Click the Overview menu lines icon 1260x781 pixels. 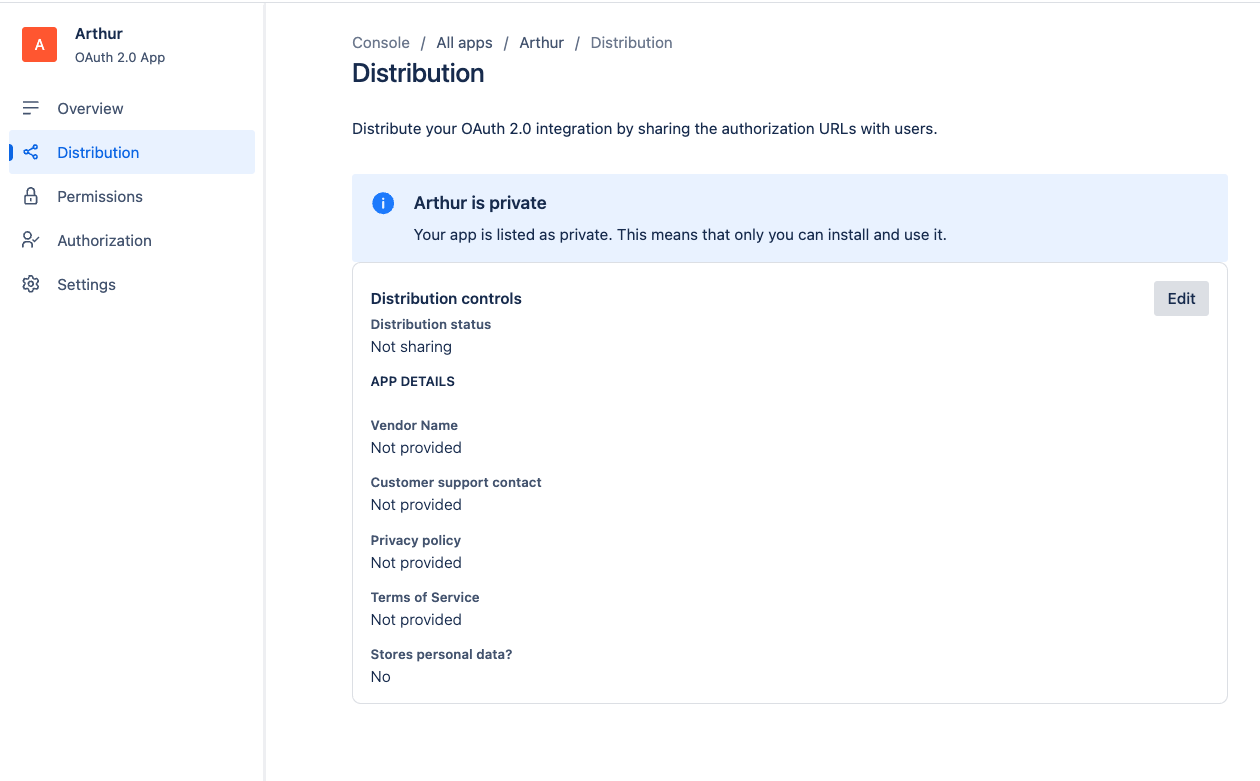(x=31, y=108)
